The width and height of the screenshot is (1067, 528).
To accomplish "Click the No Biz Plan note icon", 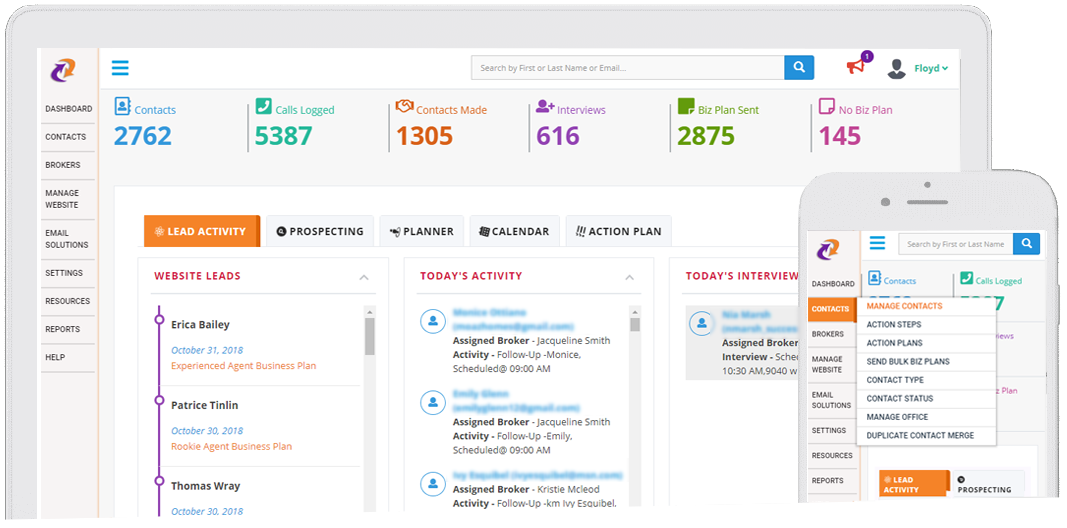I will coord(827,107).
